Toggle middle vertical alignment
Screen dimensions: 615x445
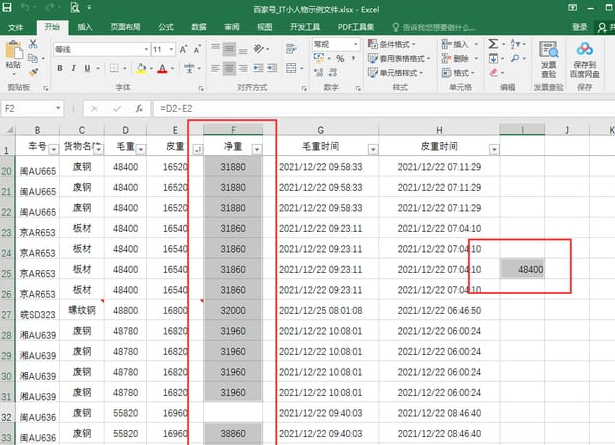pos(229,49)
